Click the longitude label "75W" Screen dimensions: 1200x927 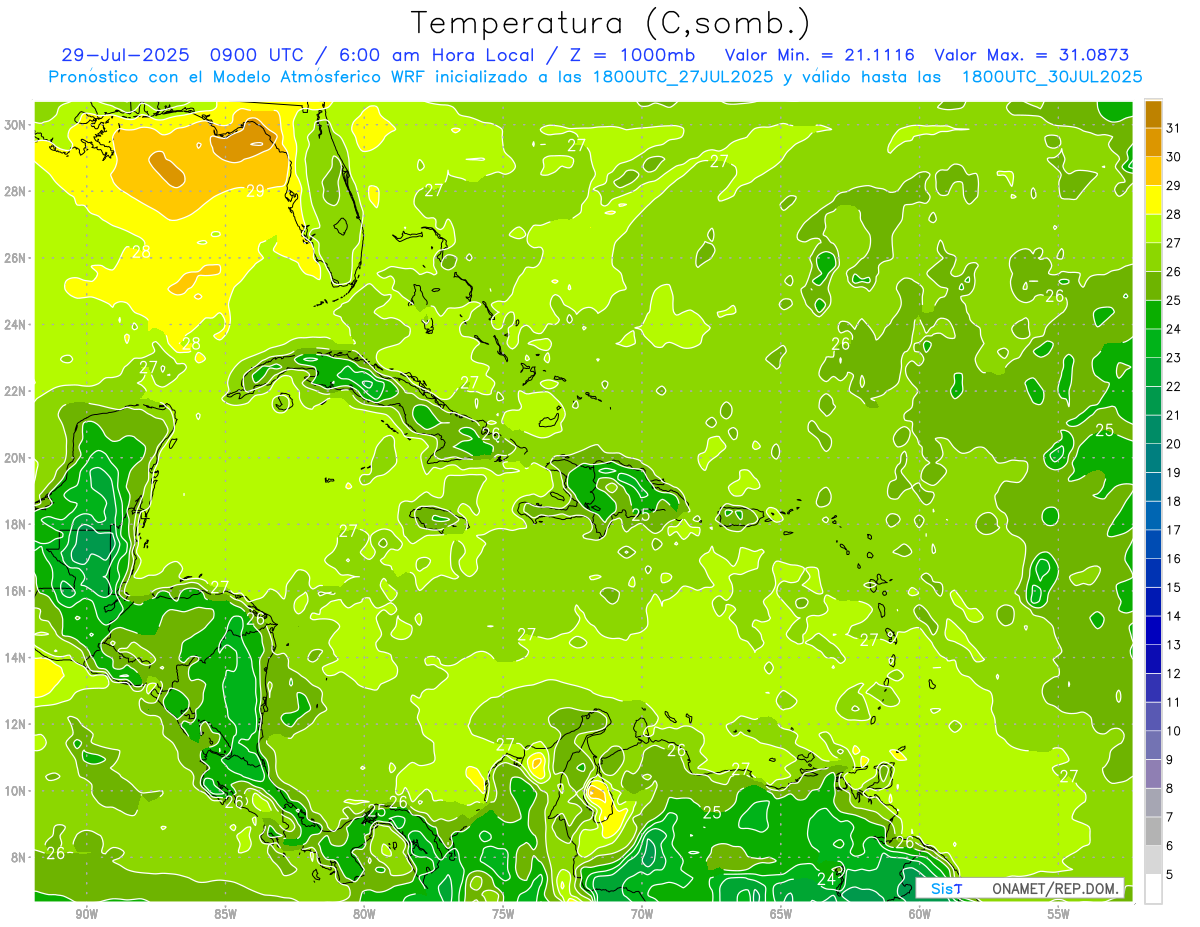coord(503,914)
